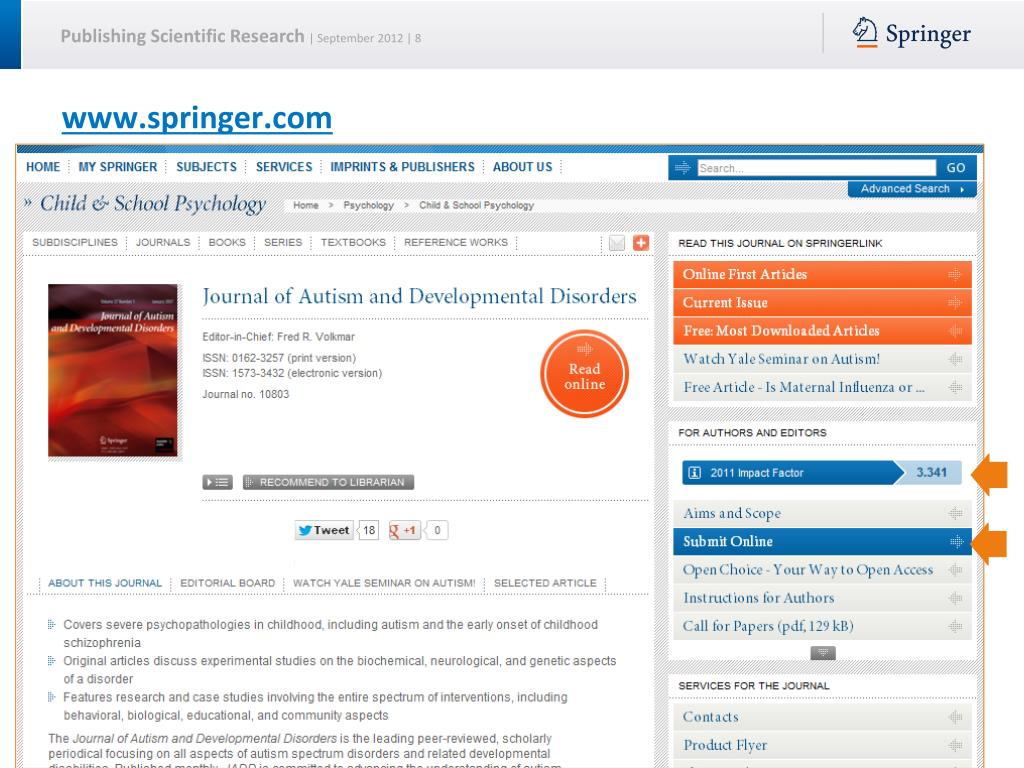Switch to ABOUT THIS JOURNAL tab

(104, 583)
